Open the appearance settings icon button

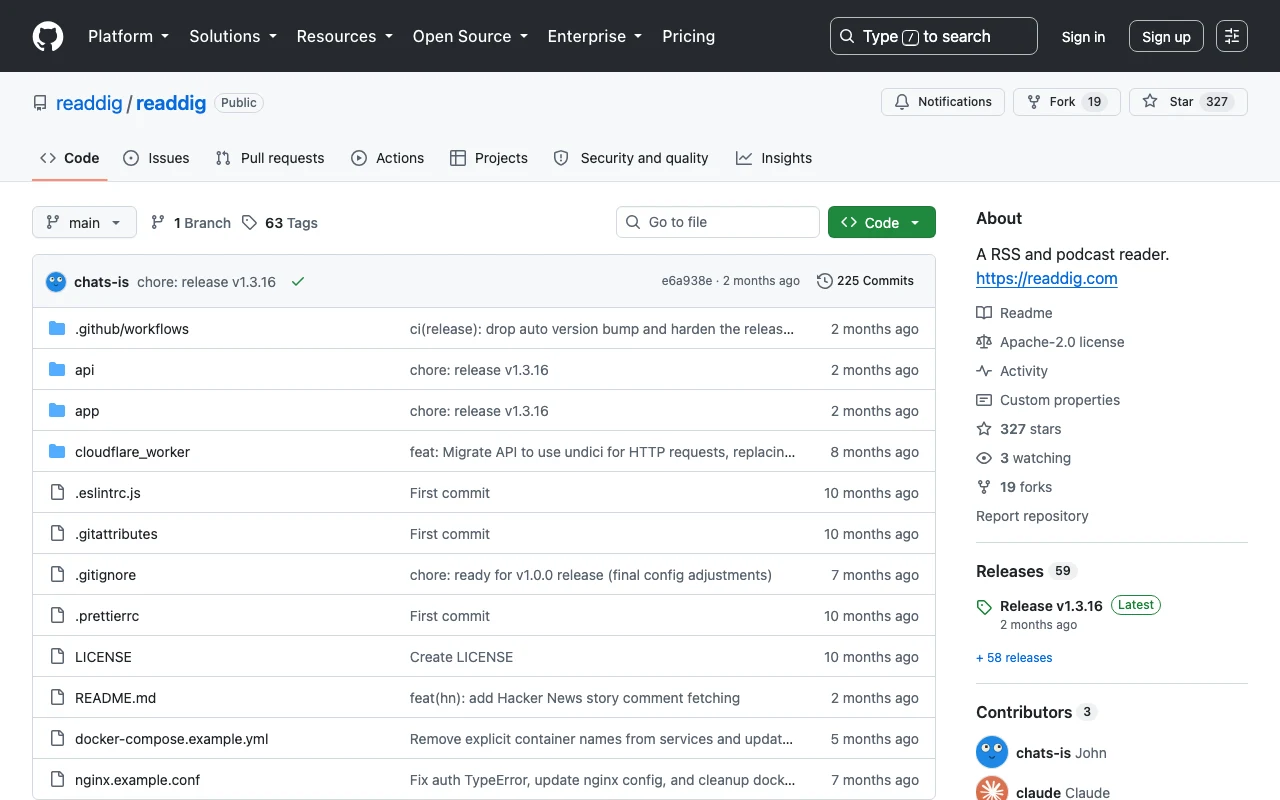1232,36
